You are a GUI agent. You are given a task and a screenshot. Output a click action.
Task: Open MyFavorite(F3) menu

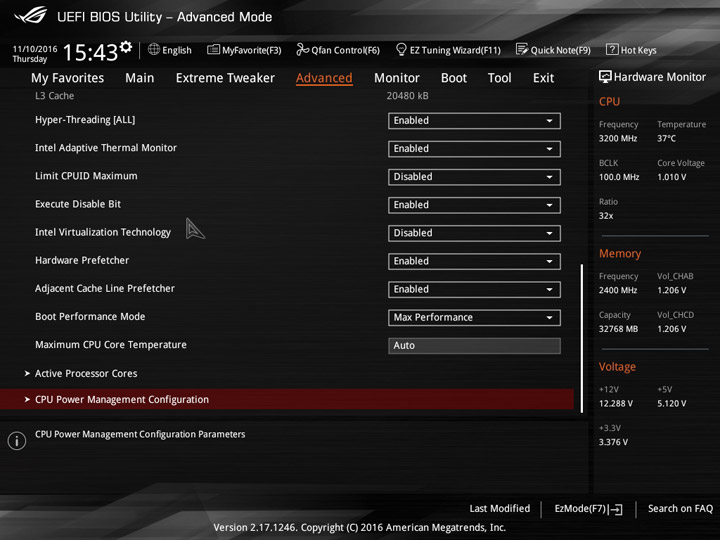click(x=244, y=50)
